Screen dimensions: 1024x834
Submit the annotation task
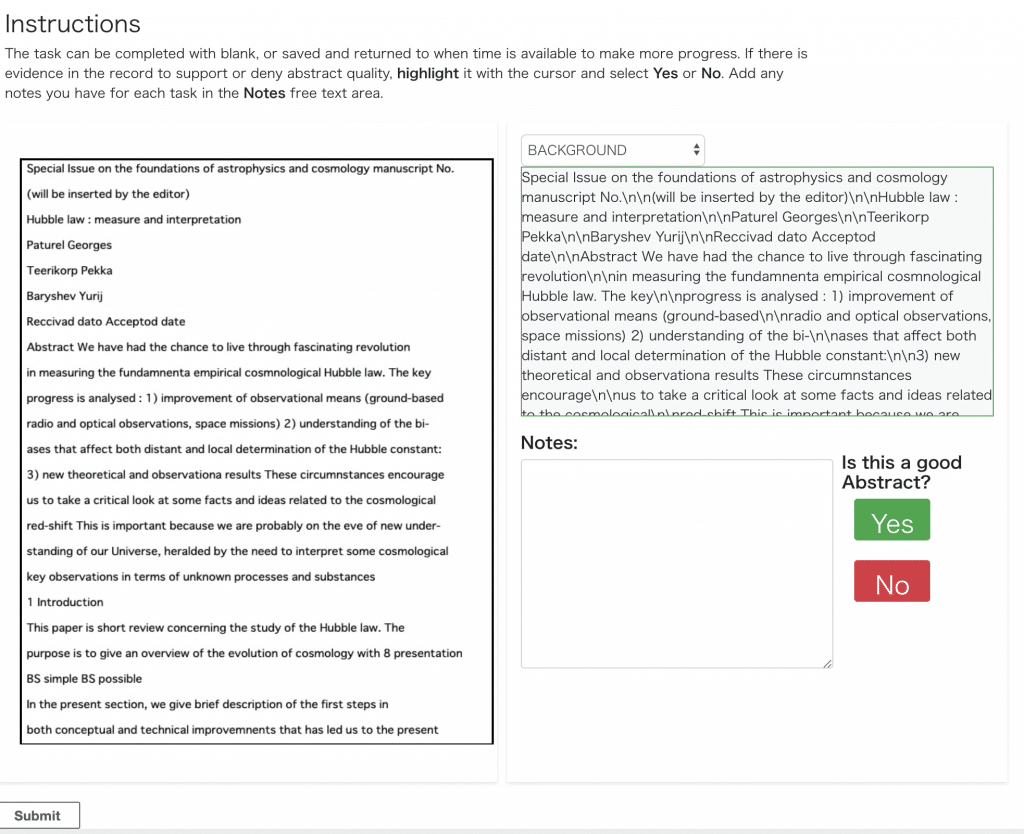pos(39,816)
